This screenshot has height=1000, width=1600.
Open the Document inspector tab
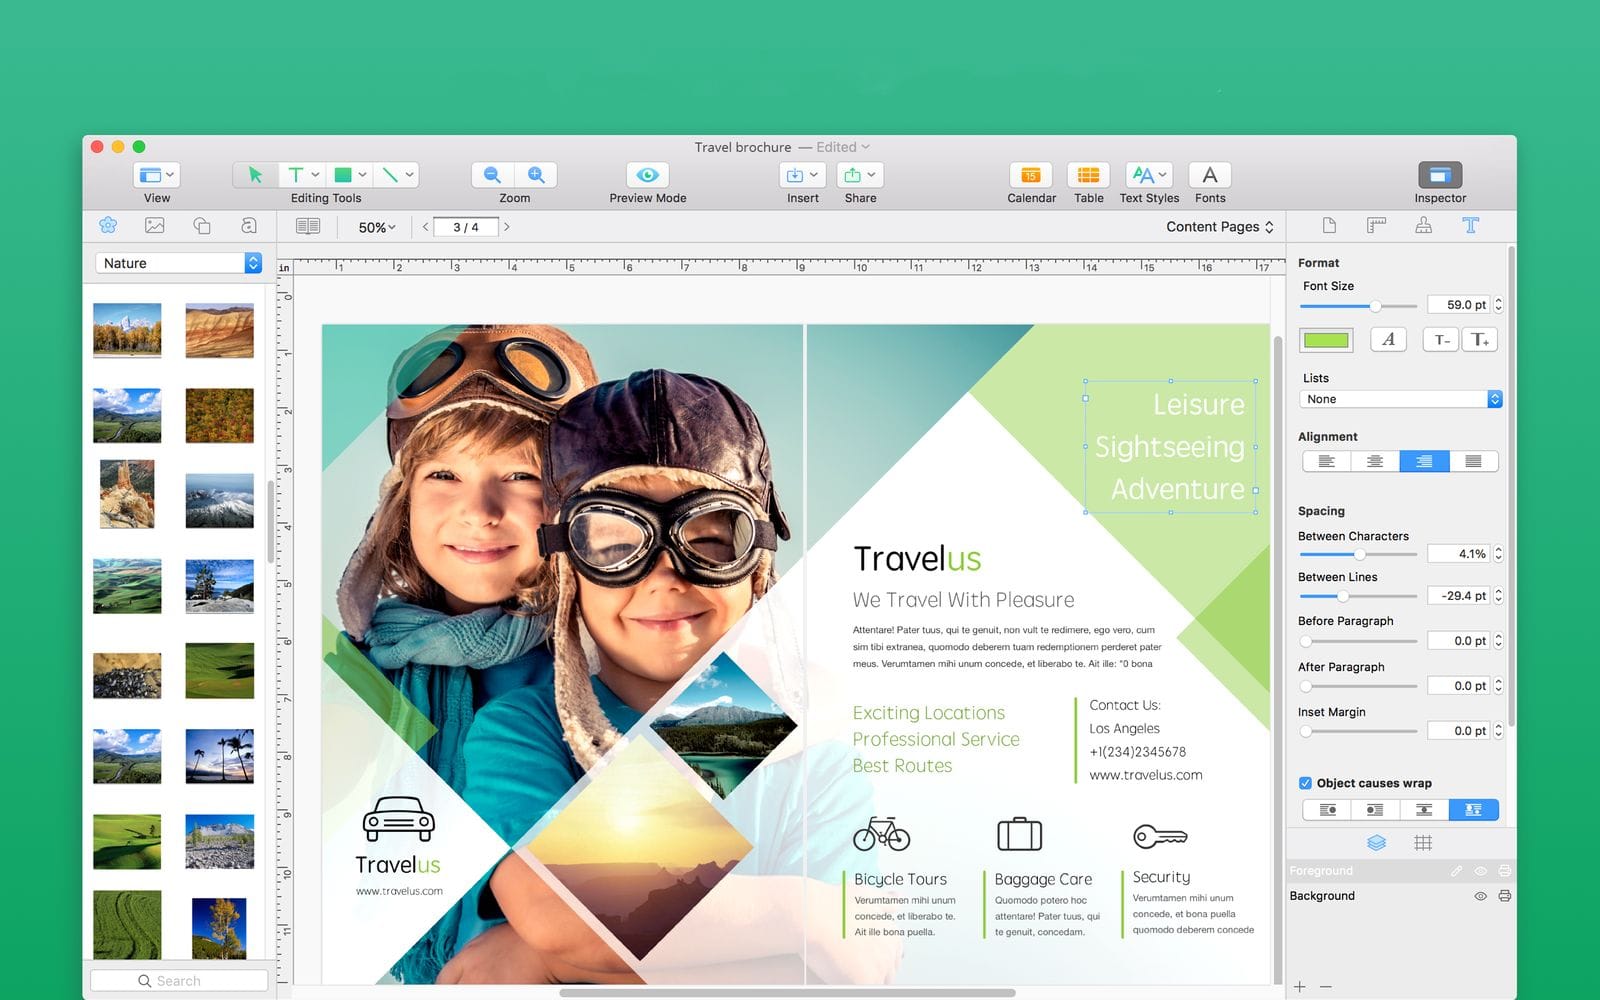(1329, 226)
